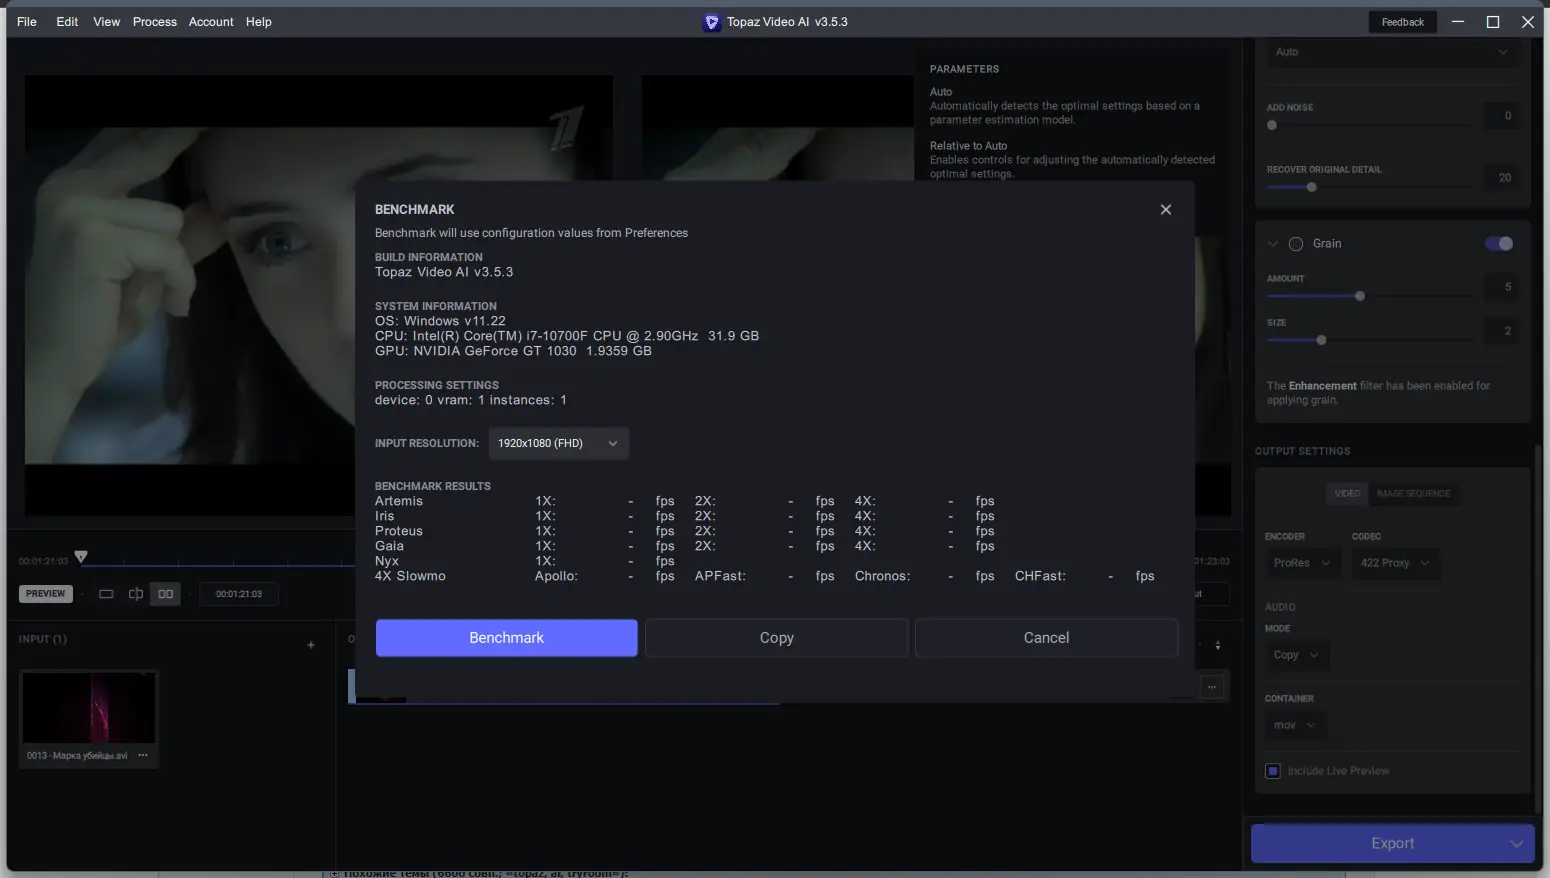Enable Include Live Preview checkbox
The image size is (1550, 878).
click(x=1273, y=771)
